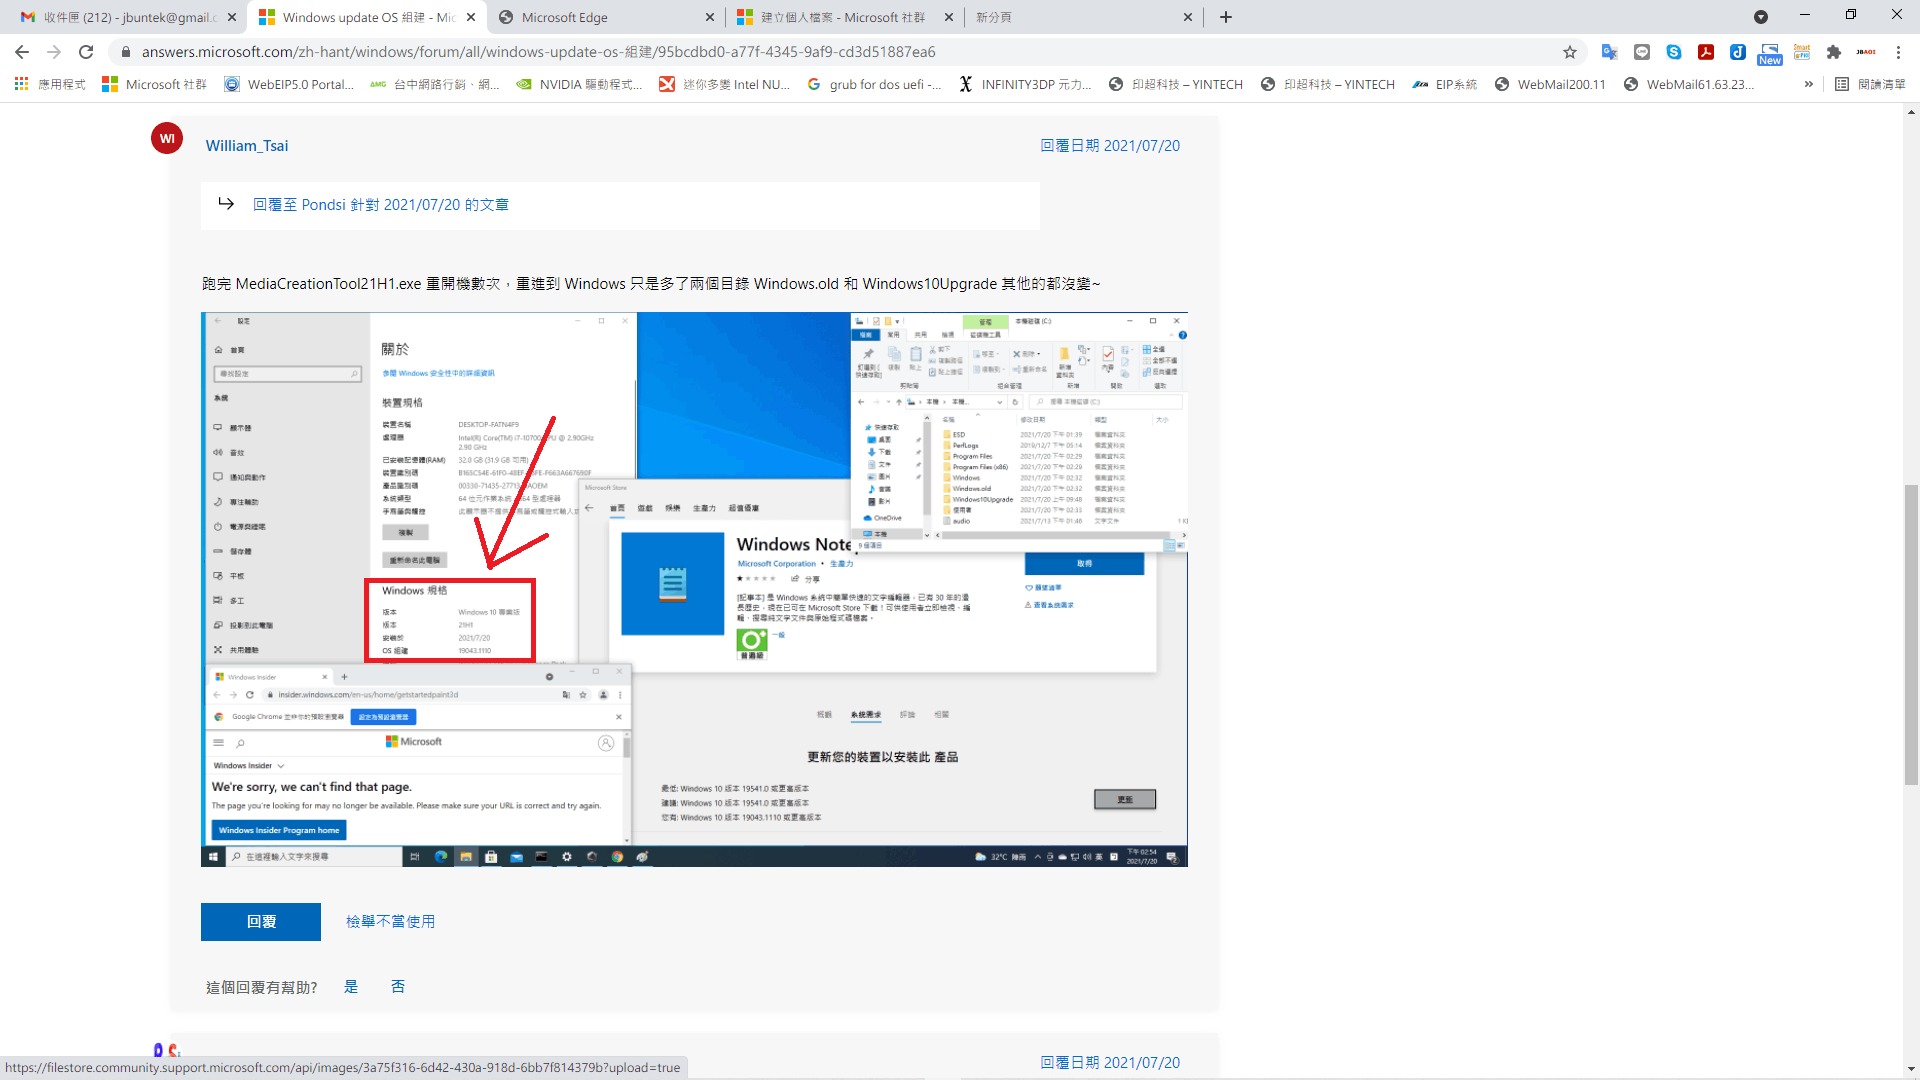Click the scrollbar down arrow
This screenshot has height=1080, width=1920.
tap(1911, 1070)
